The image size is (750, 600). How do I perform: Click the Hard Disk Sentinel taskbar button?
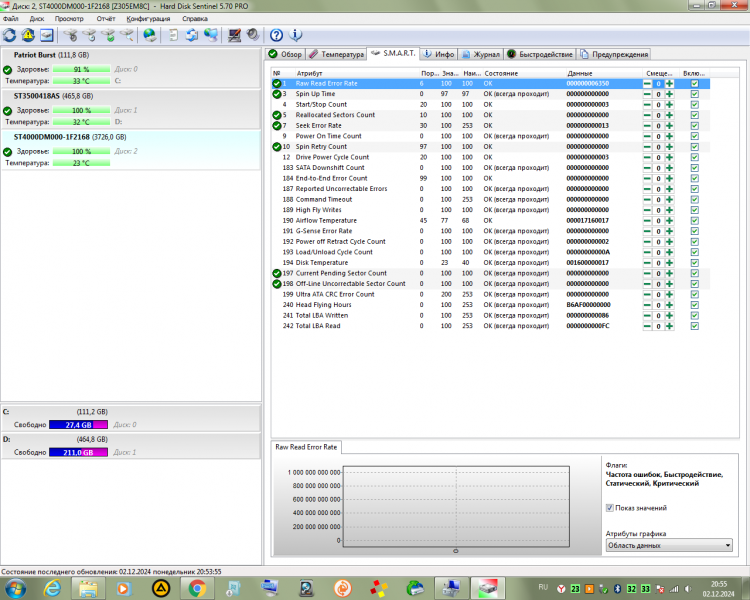click(x=488, y=588)
